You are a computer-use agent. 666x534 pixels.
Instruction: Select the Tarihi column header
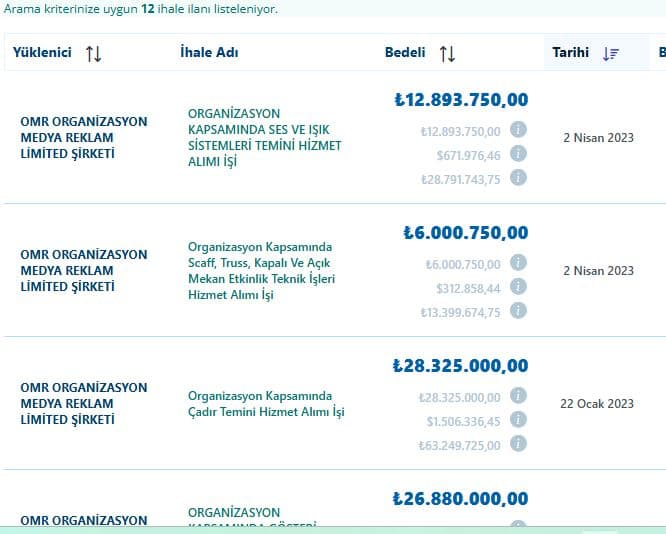pos(570,52)
